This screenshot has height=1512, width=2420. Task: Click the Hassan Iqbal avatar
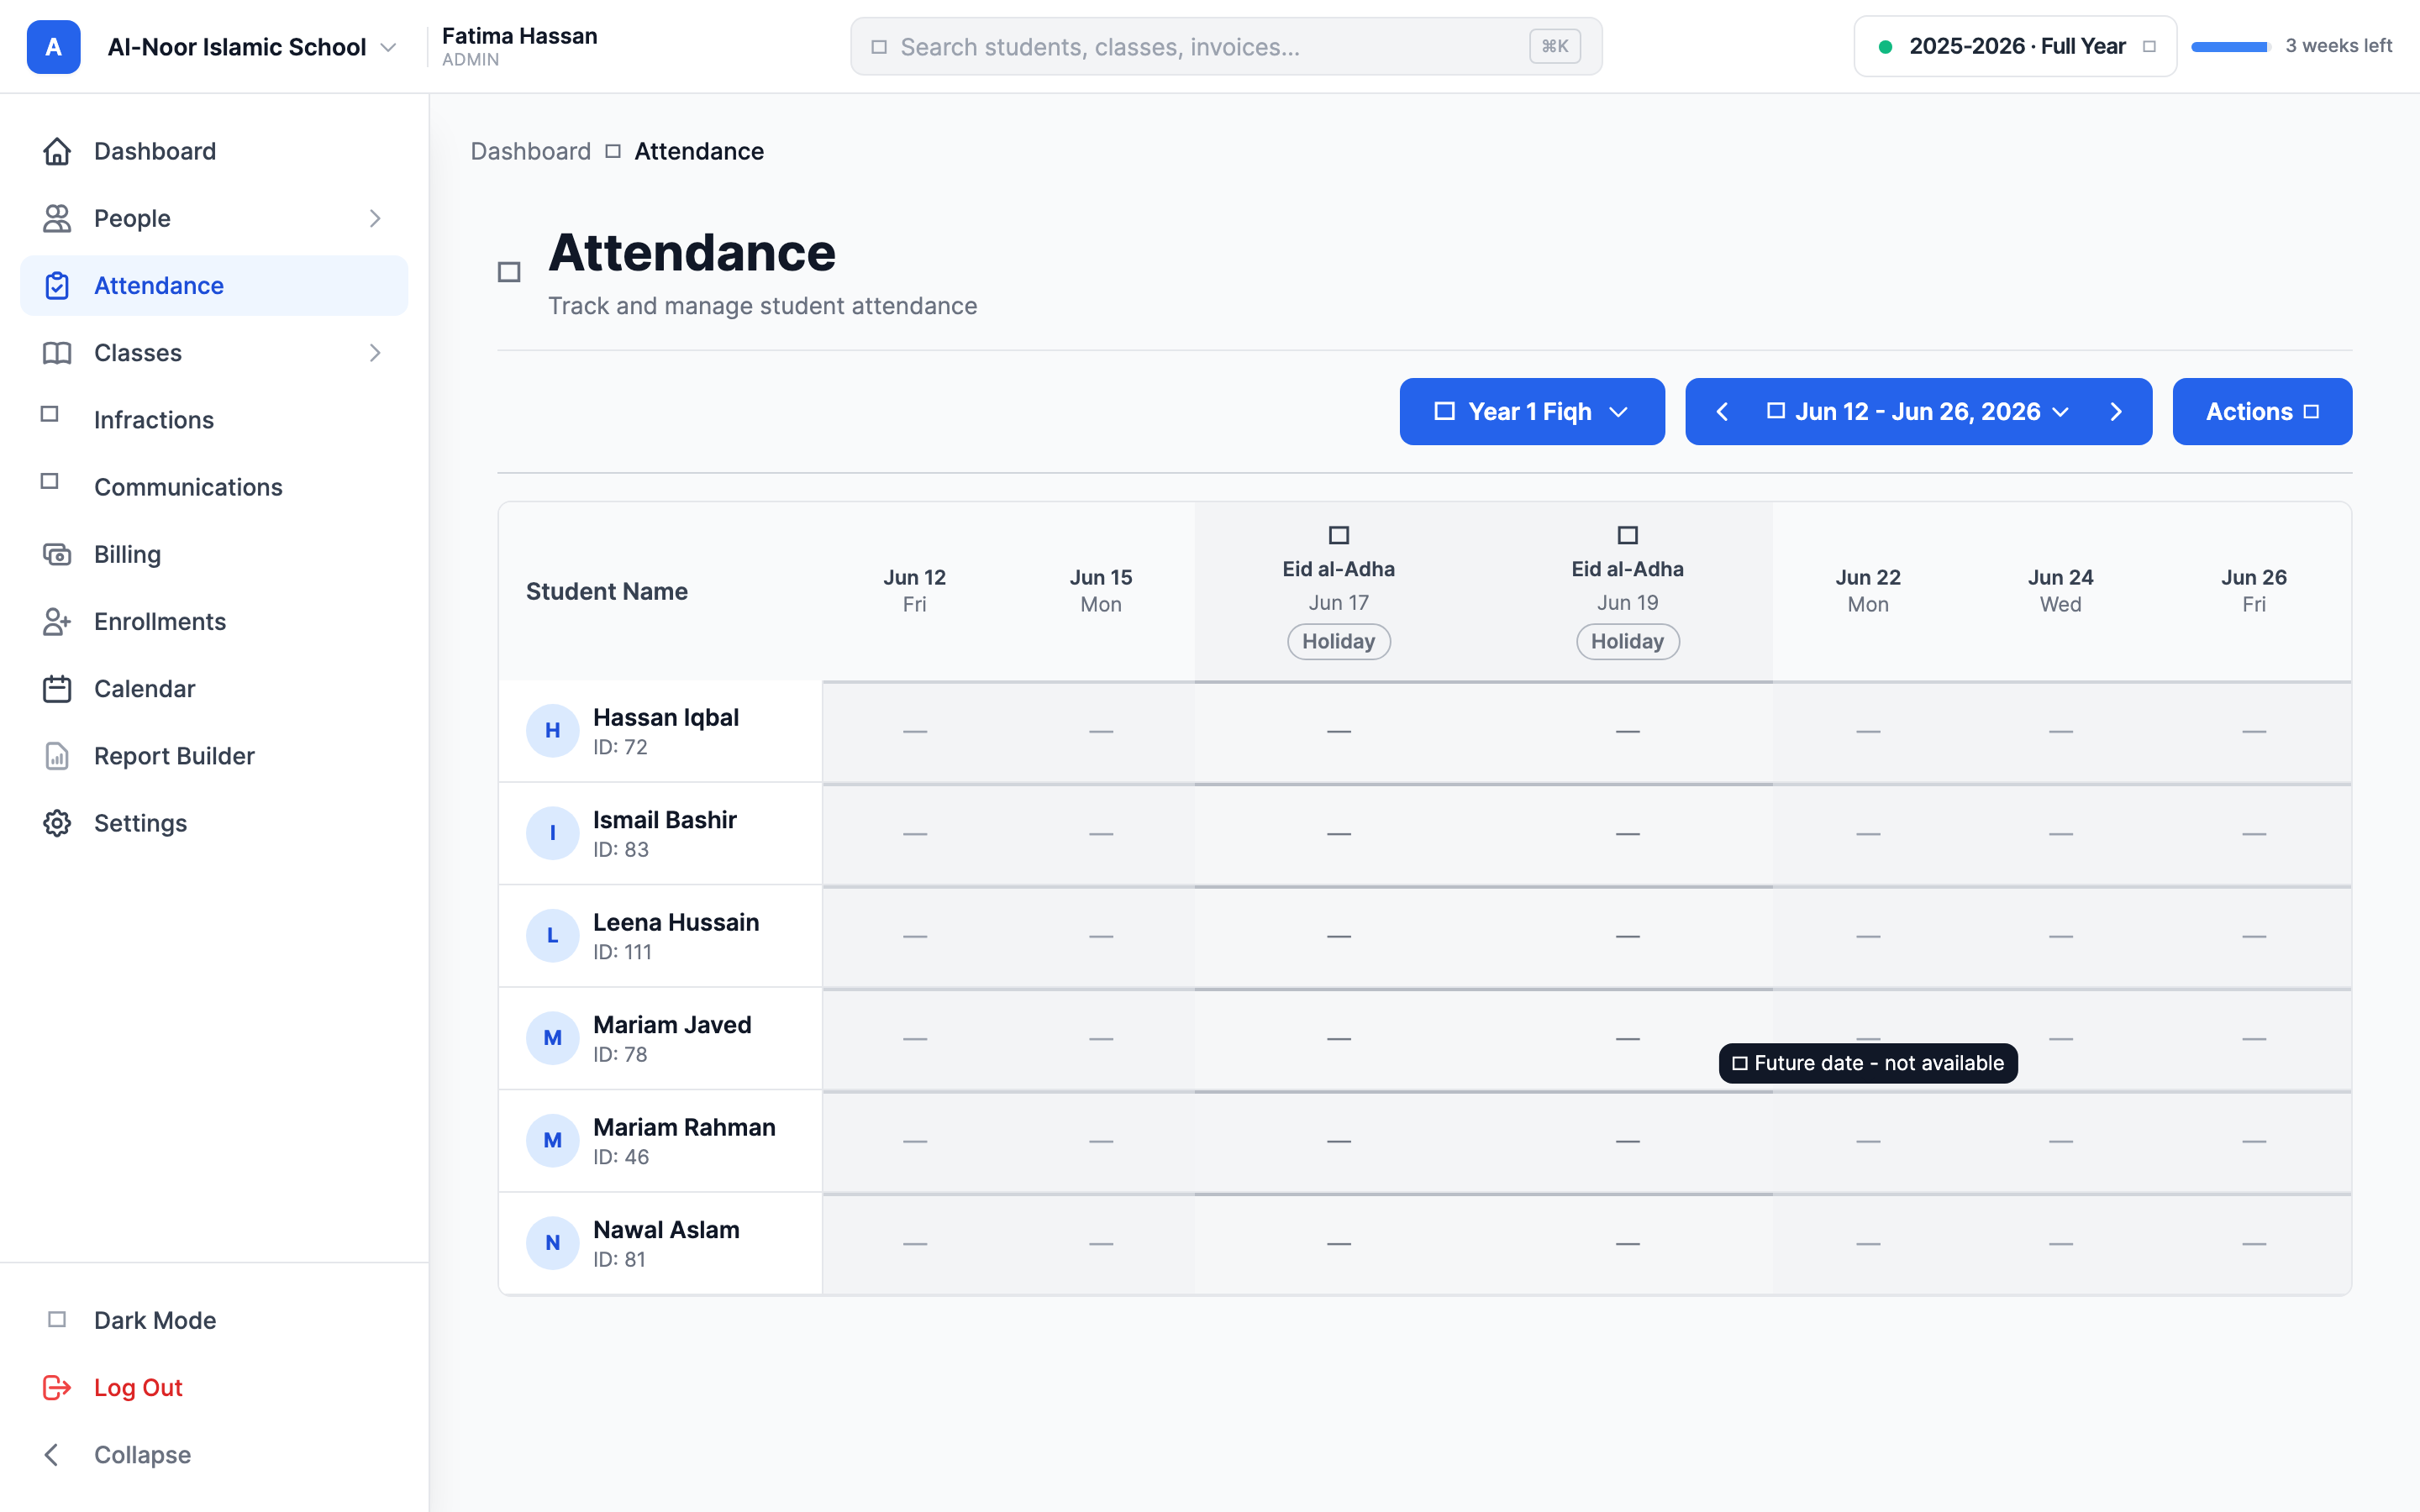pos(552,731)
